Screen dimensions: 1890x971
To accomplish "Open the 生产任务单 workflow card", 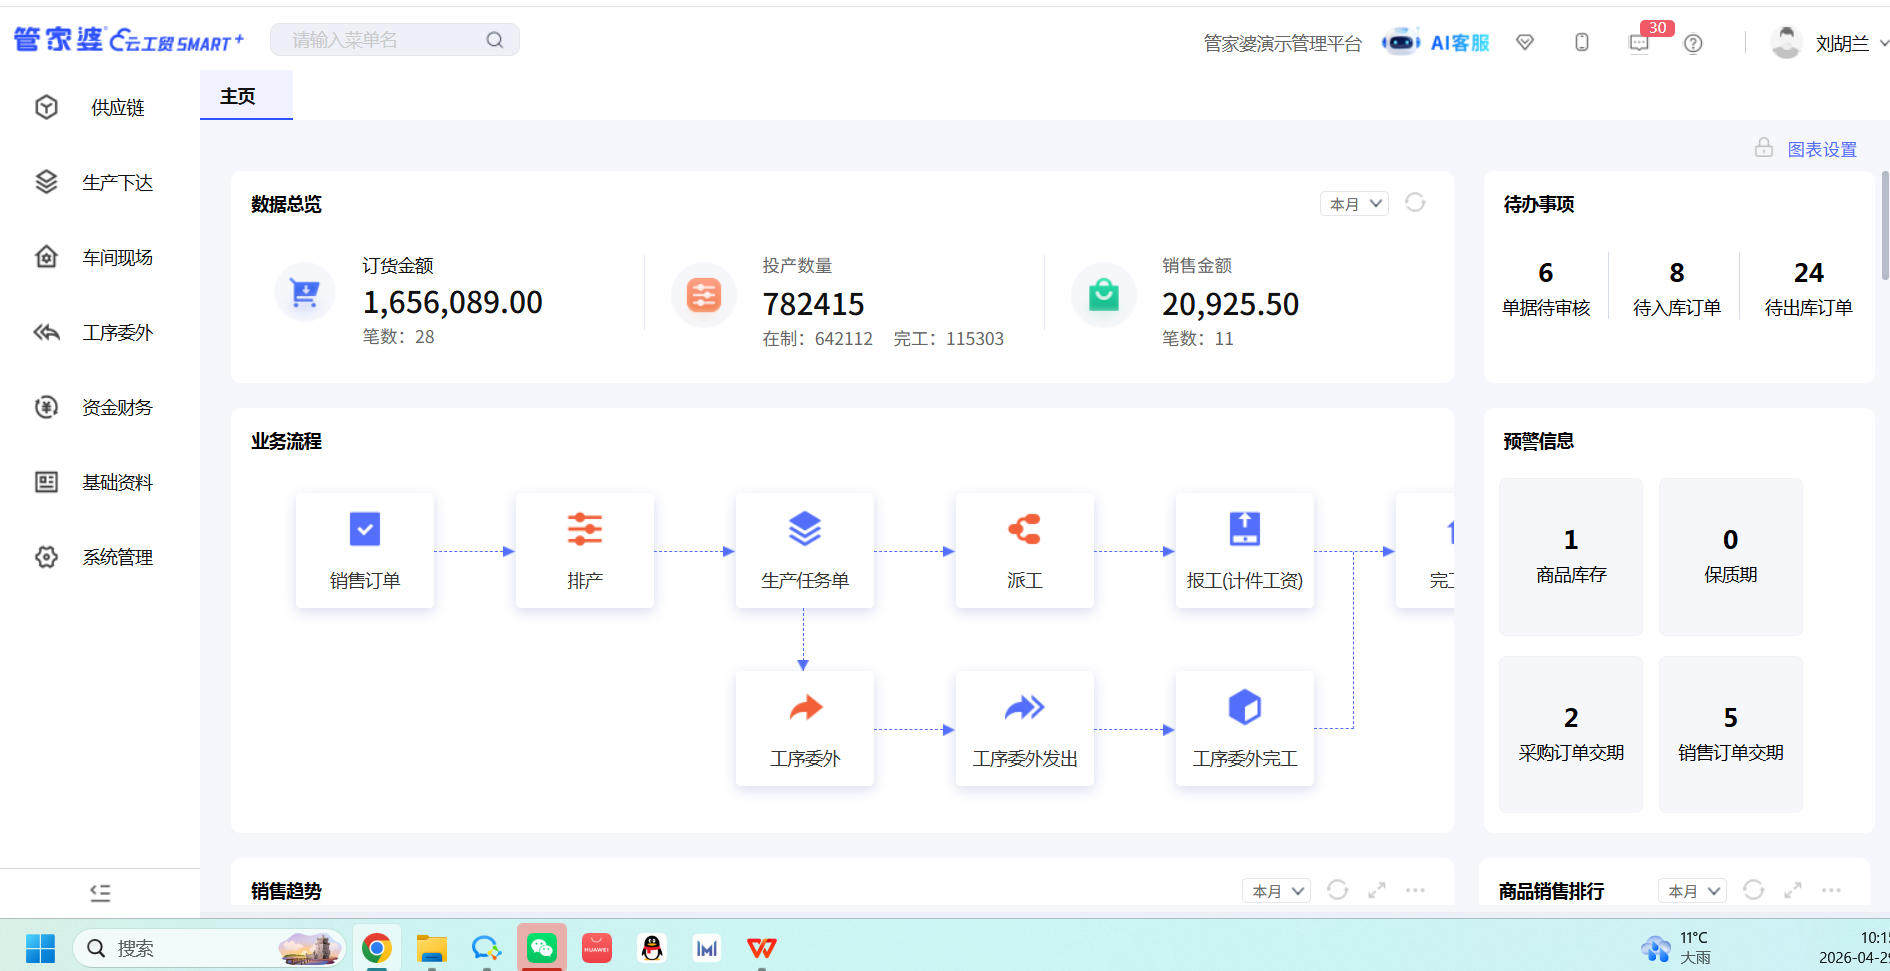I will (805, 550).
